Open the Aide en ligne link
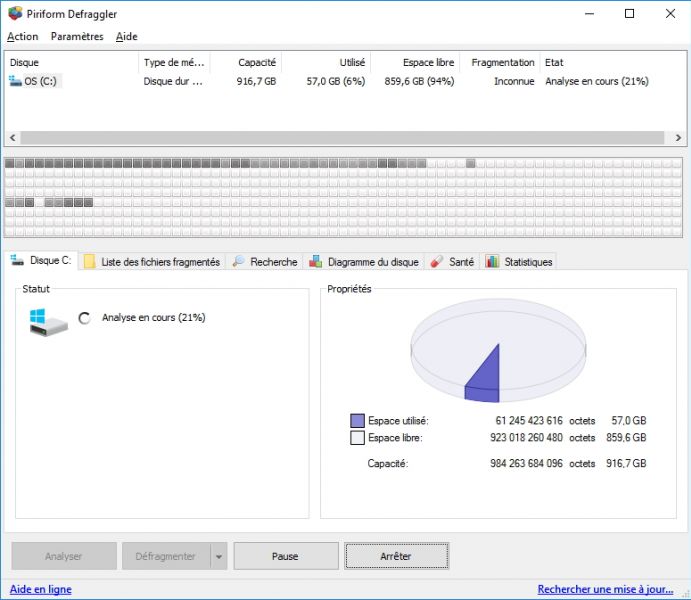691x600 pixels. click(x=41, y=589)
